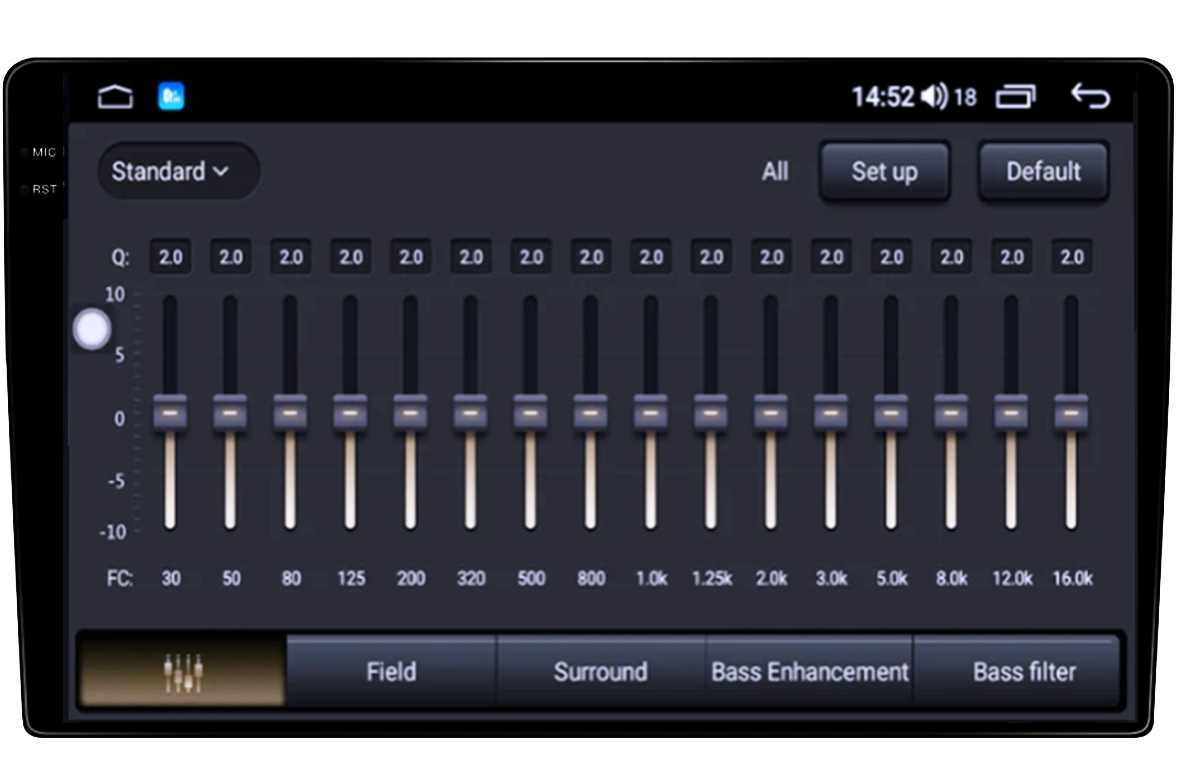Tap the Q value box for 500 Hz

(x=531, y=257)
